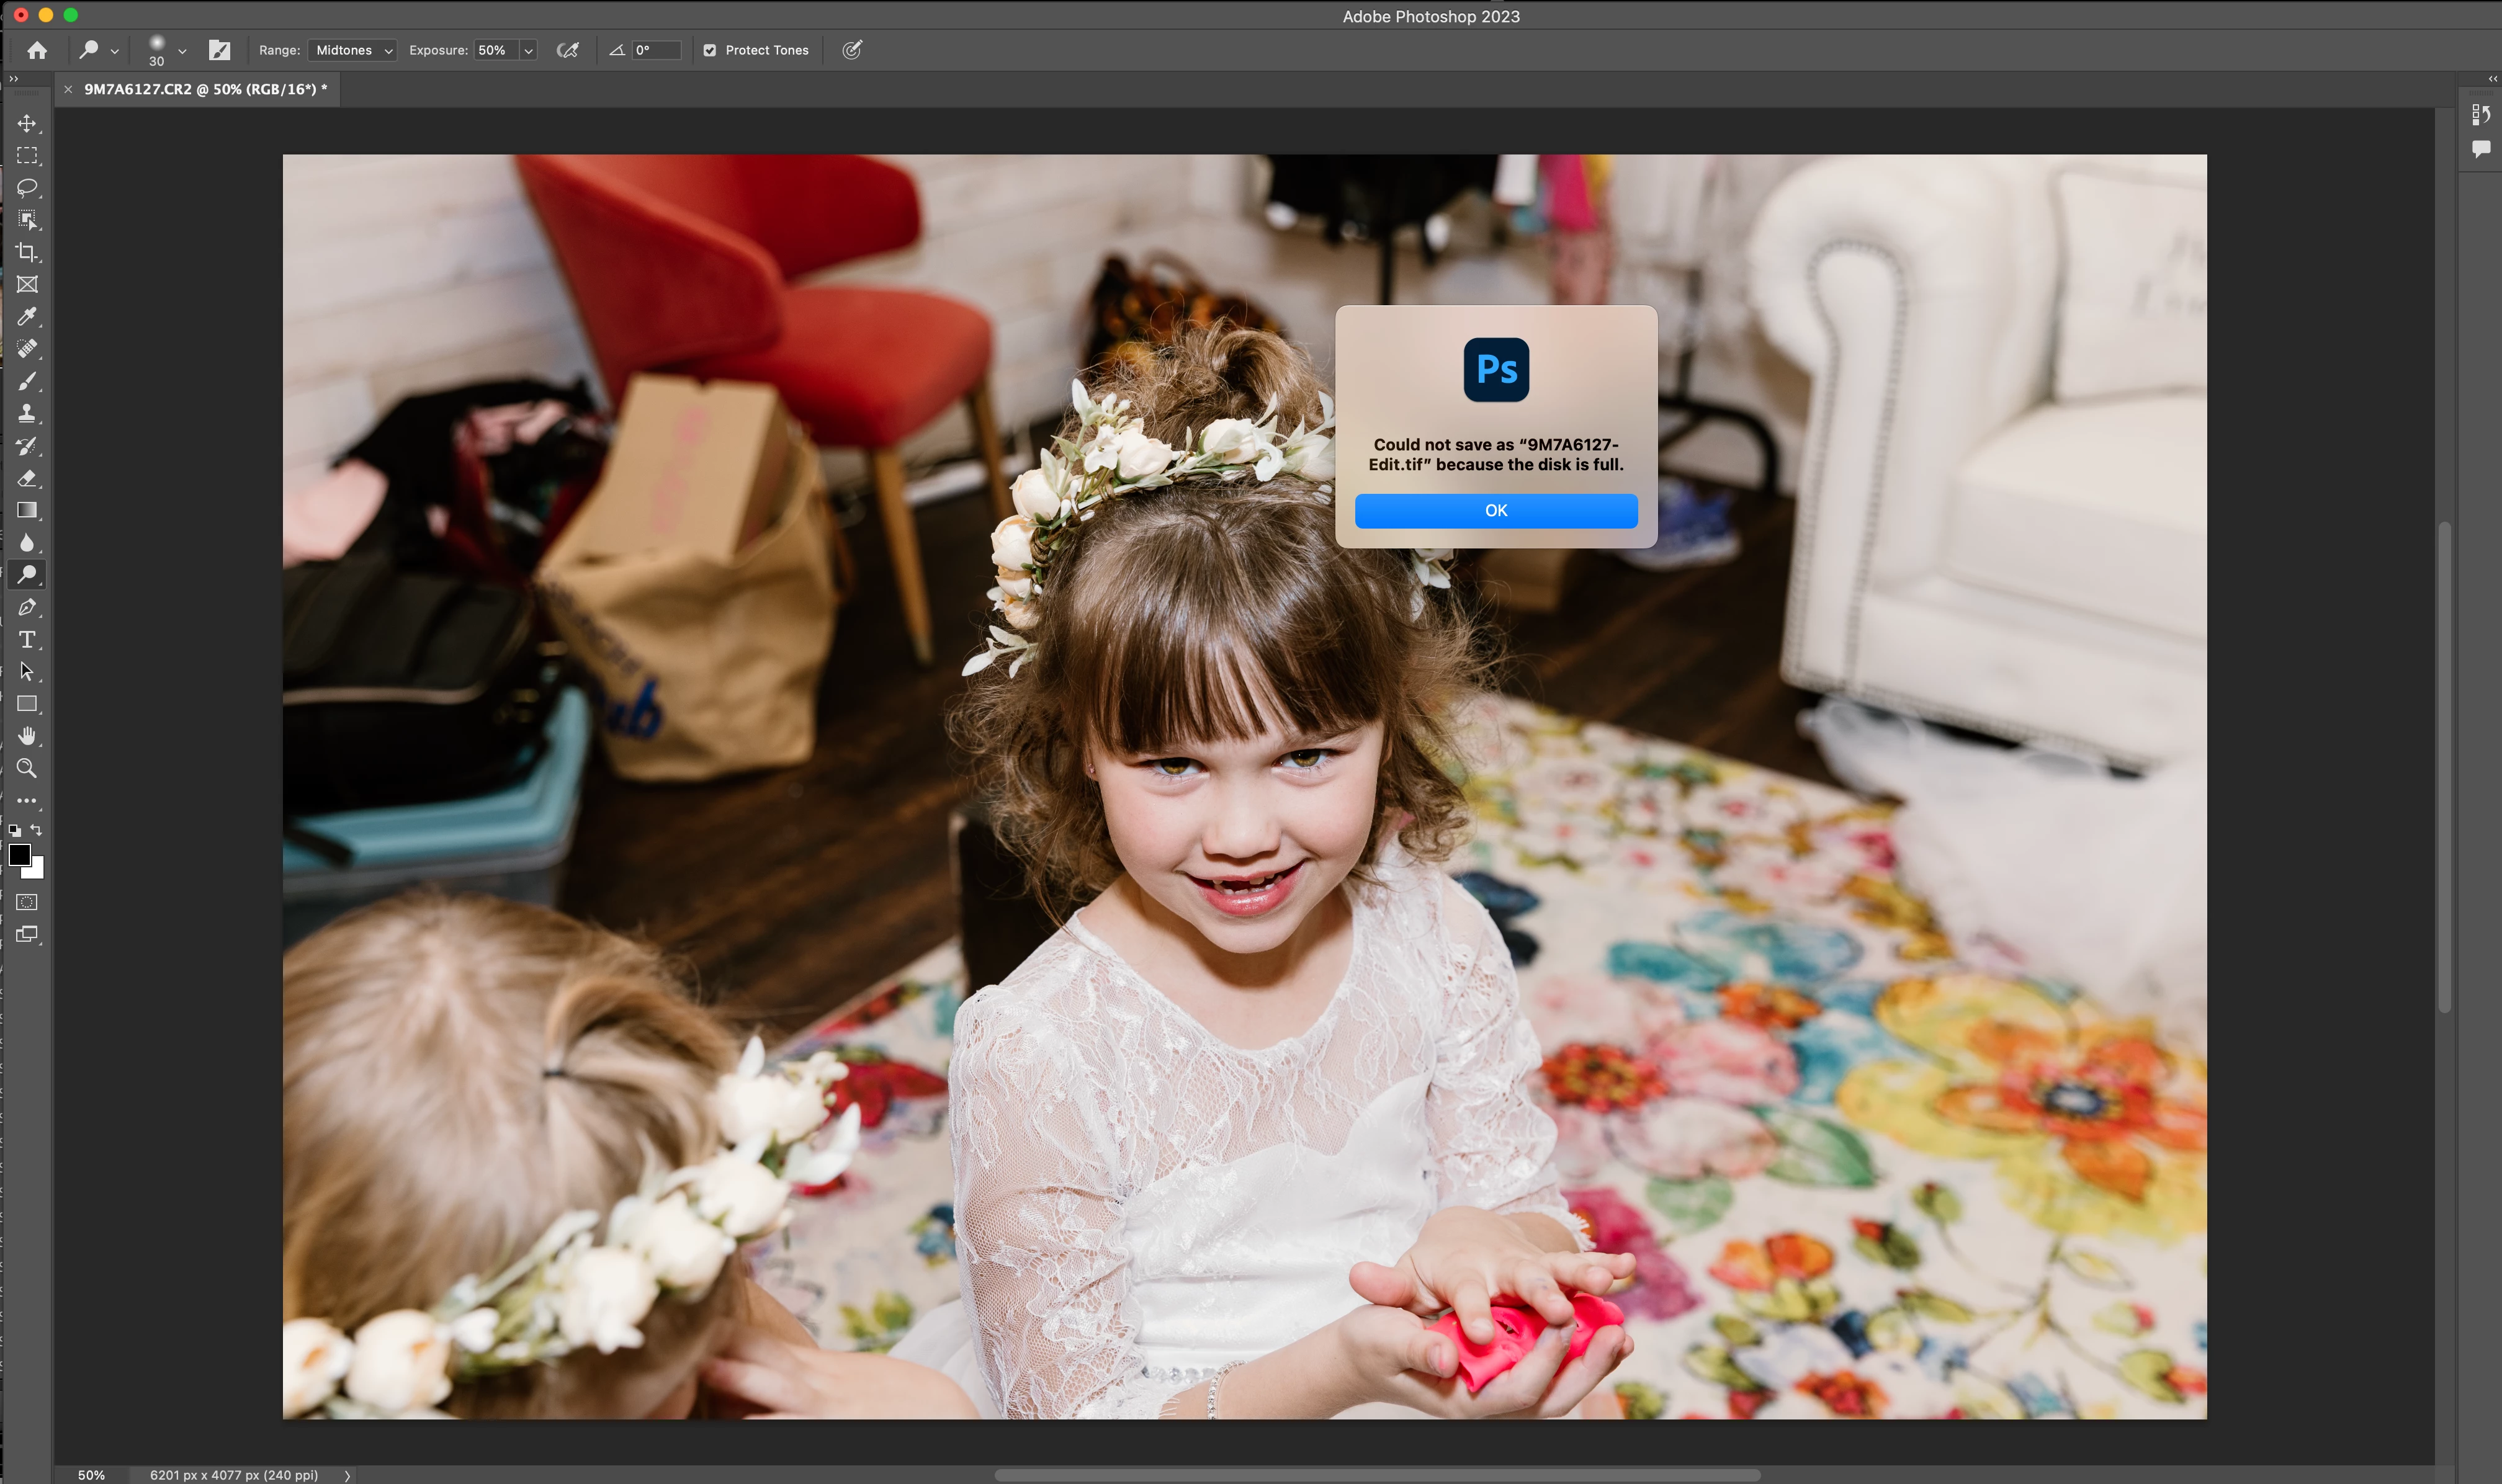Select the Horizontal Type tool
Viewport: 2502px width, 1484px height.
coord(27,640)
